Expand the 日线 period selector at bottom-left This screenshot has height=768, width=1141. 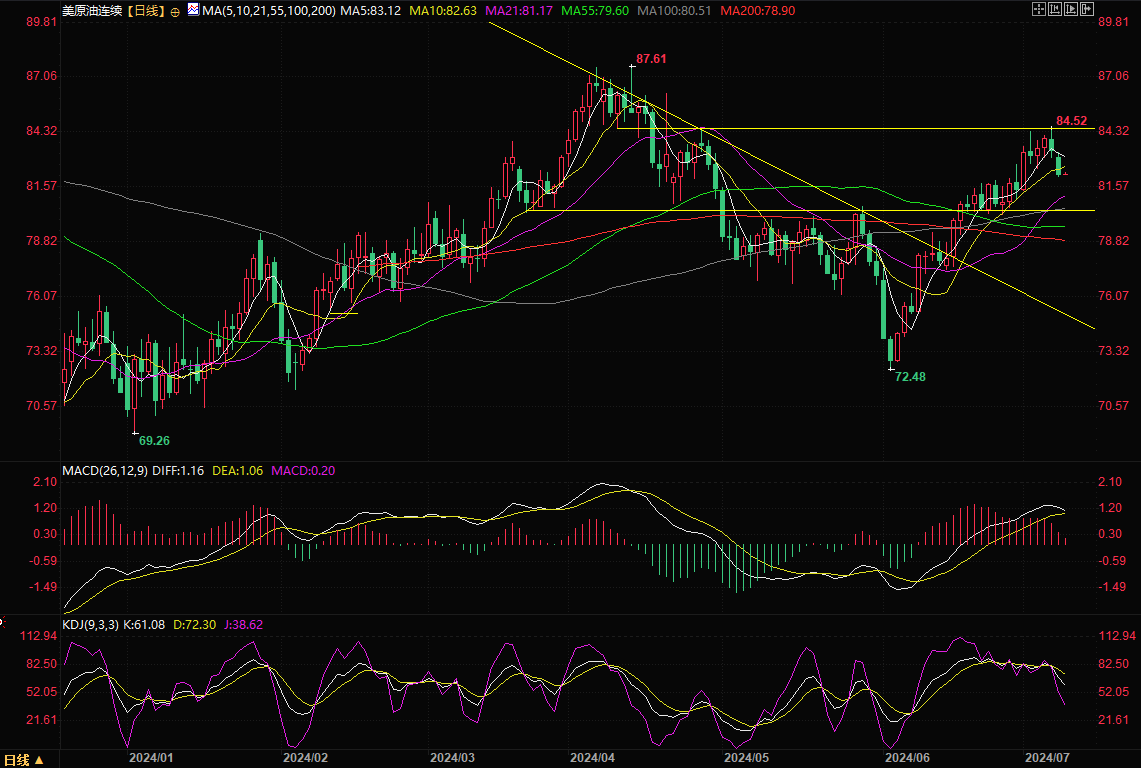20,760
